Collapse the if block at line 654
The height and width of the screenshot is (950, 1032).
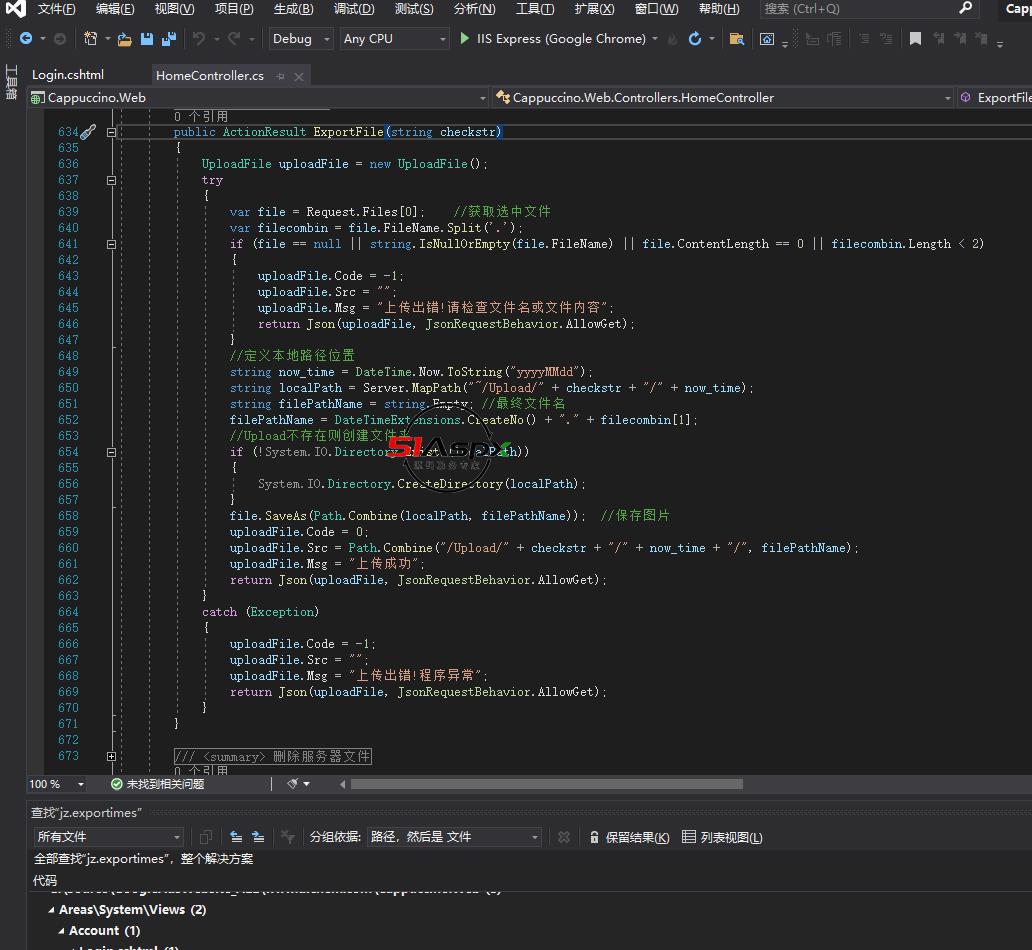point(111,452)
